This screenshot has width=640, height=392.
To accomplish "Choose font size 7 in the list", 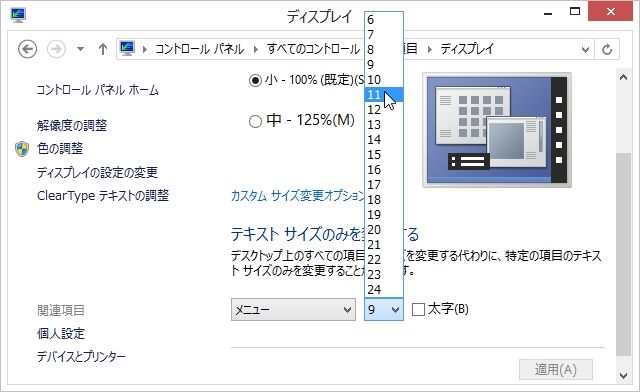I will [384, 35].
